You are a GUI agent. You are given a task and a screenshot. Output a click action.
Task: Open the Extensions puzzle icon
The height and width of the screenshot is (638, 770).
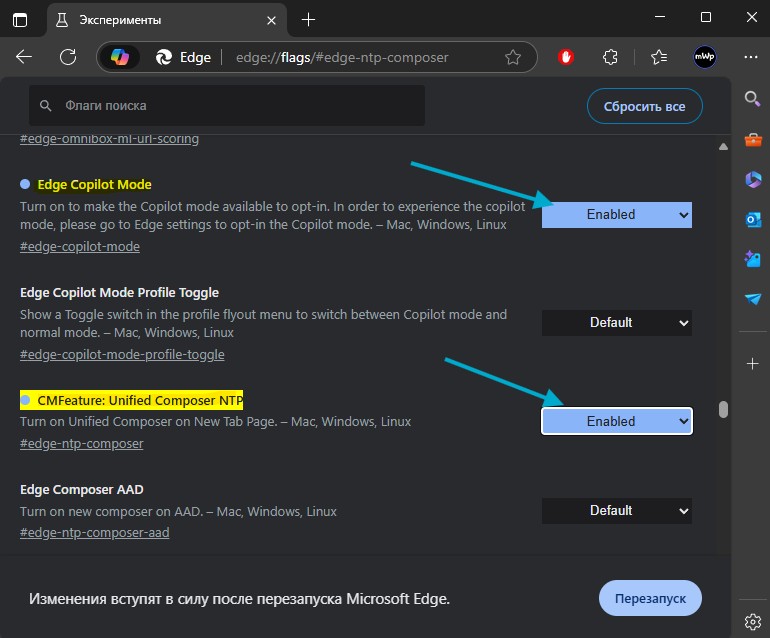coord(610,57)
